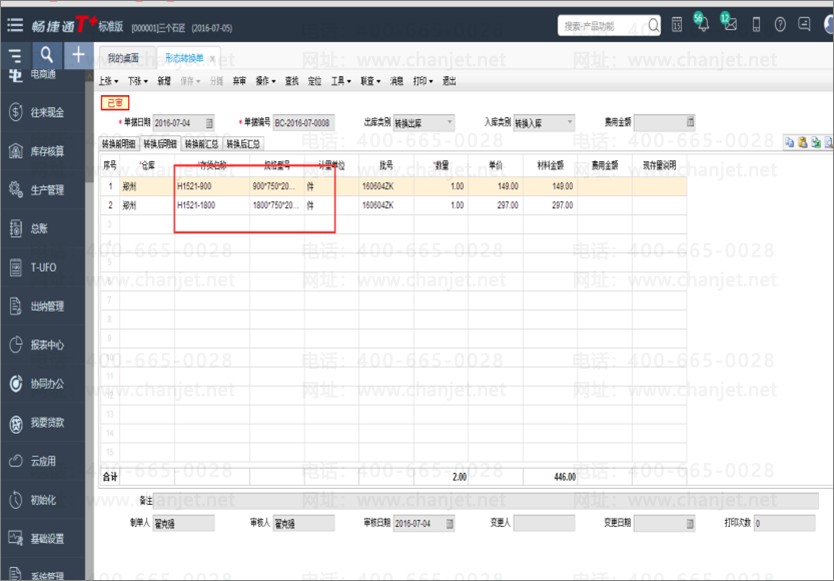
Task: Click the 搜索产品功能 search field
Action: [x=603, y=26]
